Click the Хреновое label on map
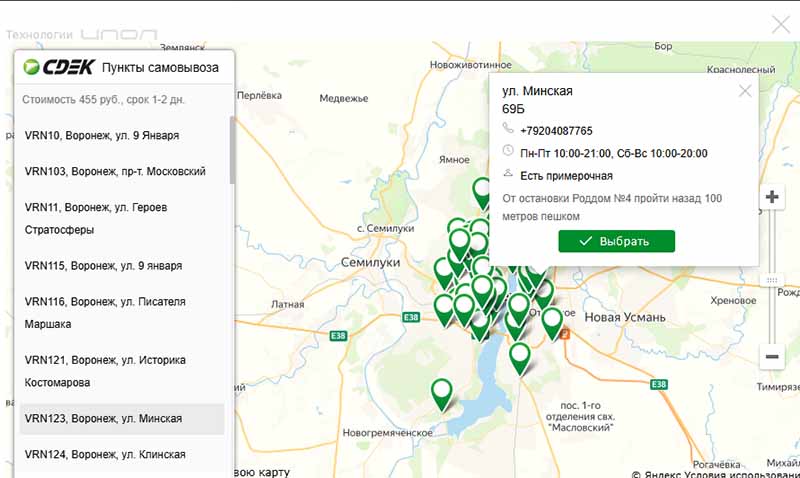 pos(733,300)
